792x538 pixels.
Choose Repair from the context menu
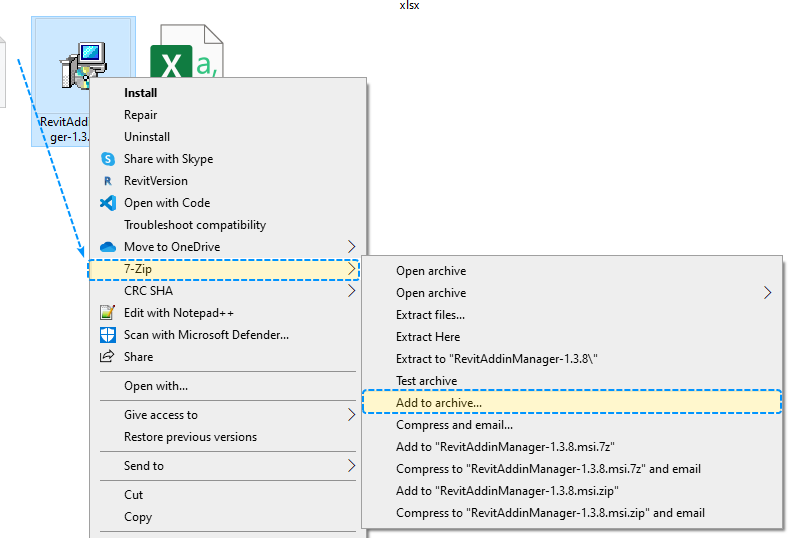coord(228,115)
